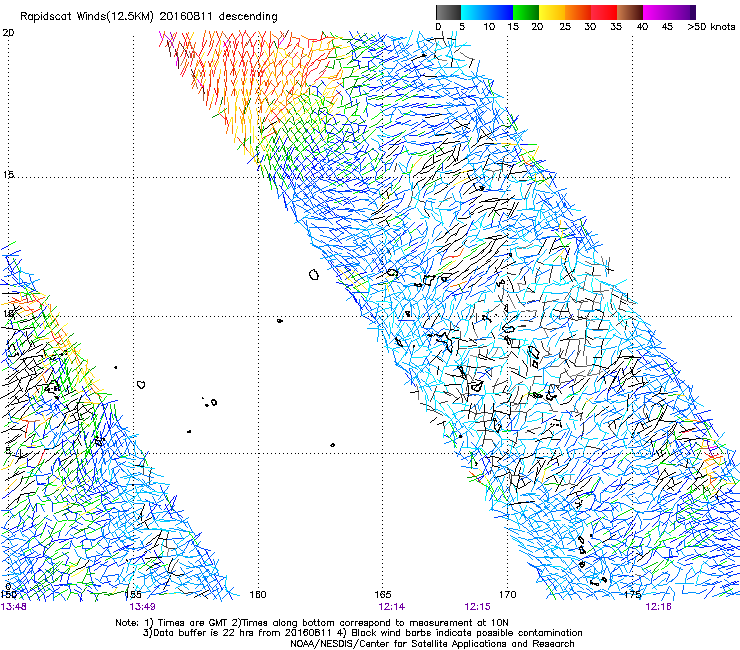This screenshot has height=650, width=740.
Task: Click the 'Rapidscat Winds(12.5KM) 20160811 descending' title
Action: [149, 17]
